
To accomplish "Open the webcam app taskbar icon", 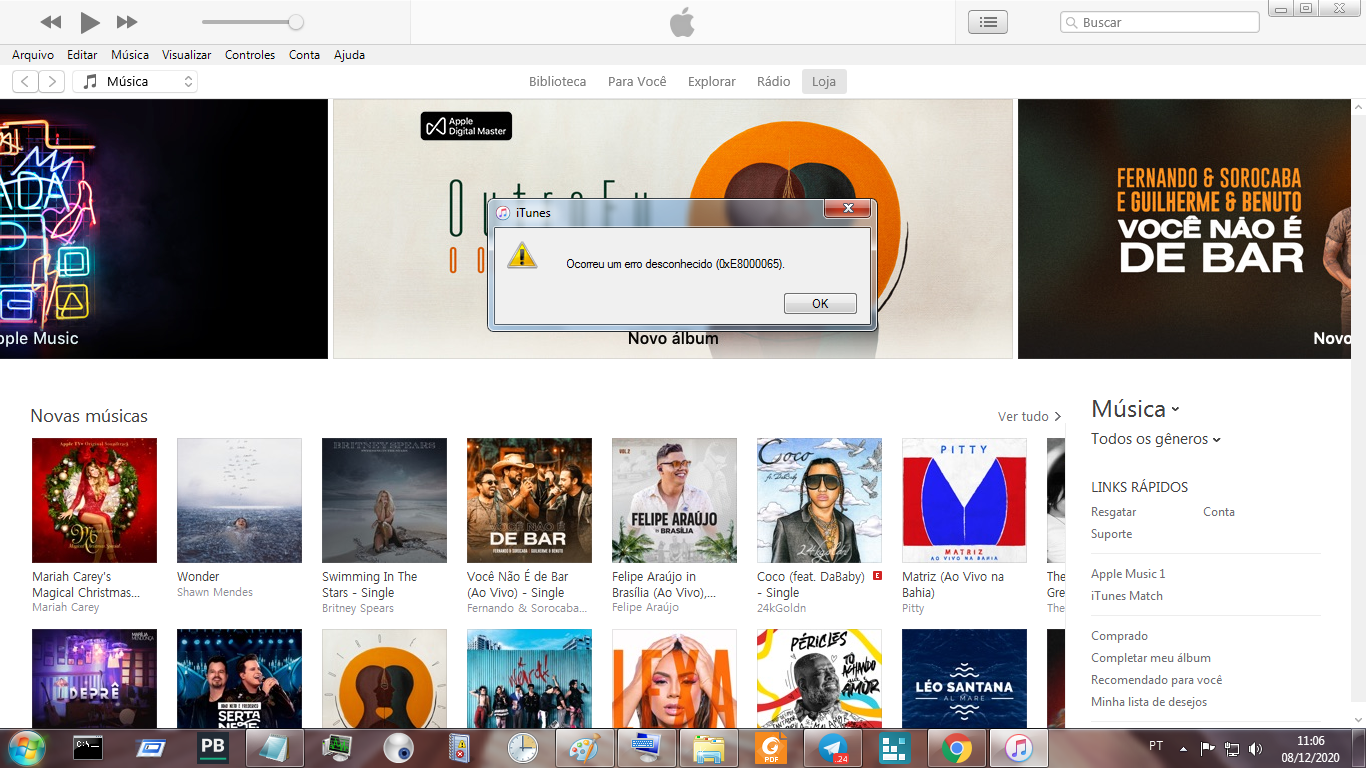I will tap(398, 747).
